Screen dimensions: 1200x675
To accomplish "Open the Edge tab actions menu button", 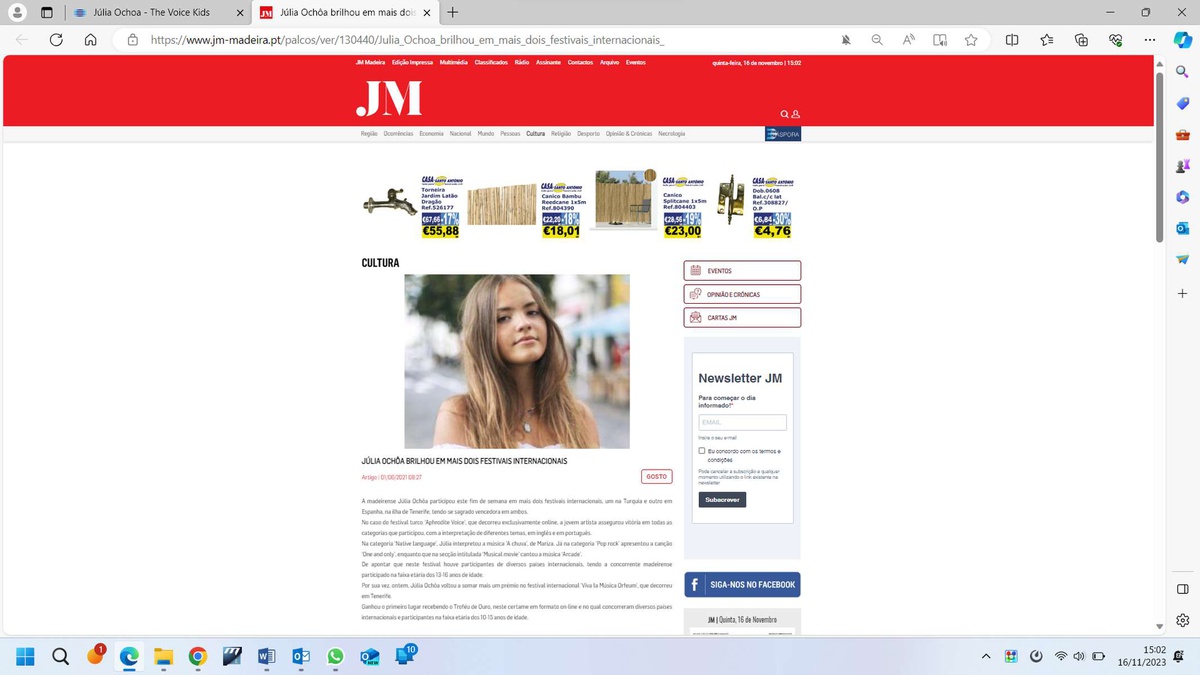I will [47, 13].
